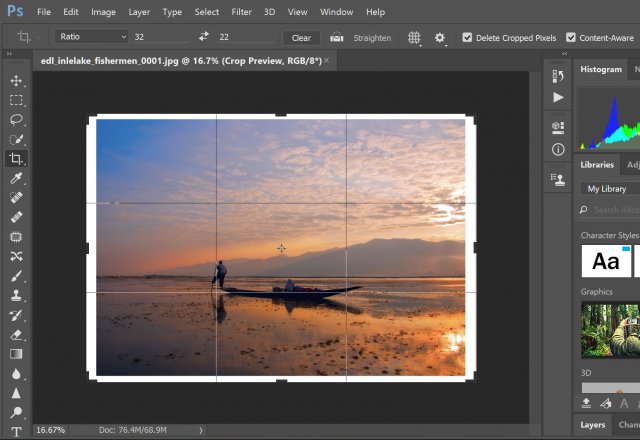
Task: Open crop overlay grid options
Action: click(x=414, y=38)
